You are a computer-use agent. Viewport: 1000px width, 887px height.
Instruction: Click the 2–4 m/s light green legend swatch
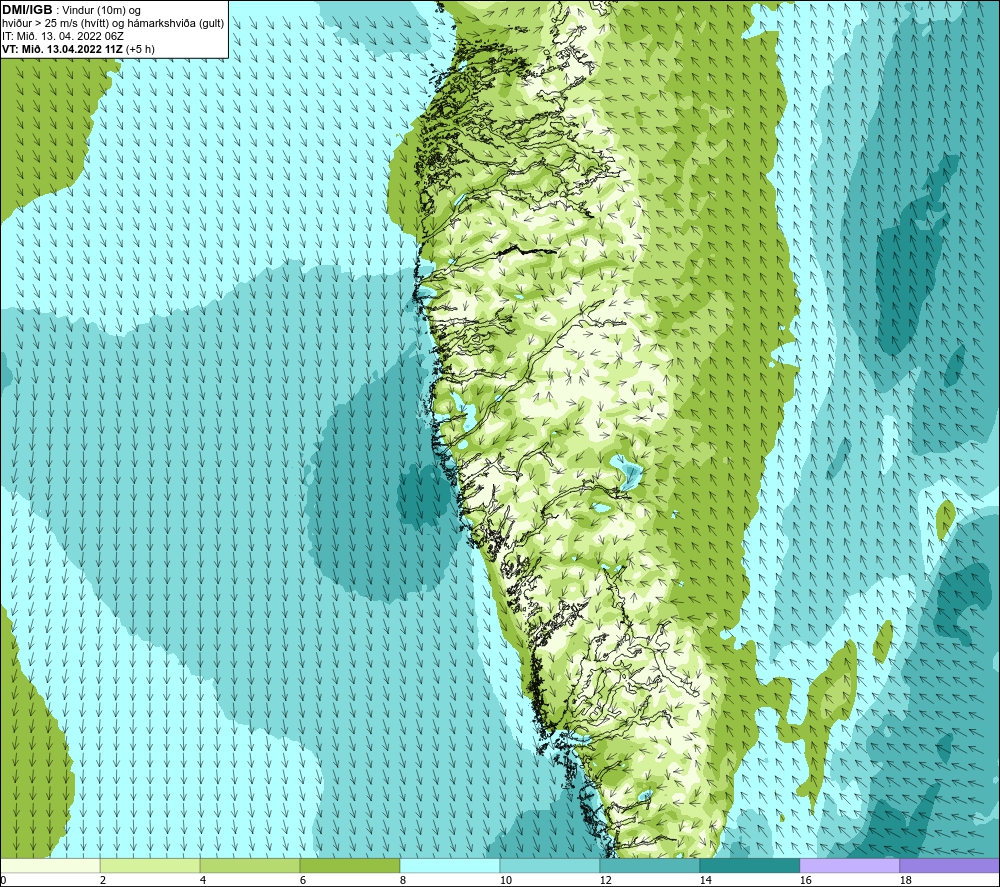[x=150, y=865]
